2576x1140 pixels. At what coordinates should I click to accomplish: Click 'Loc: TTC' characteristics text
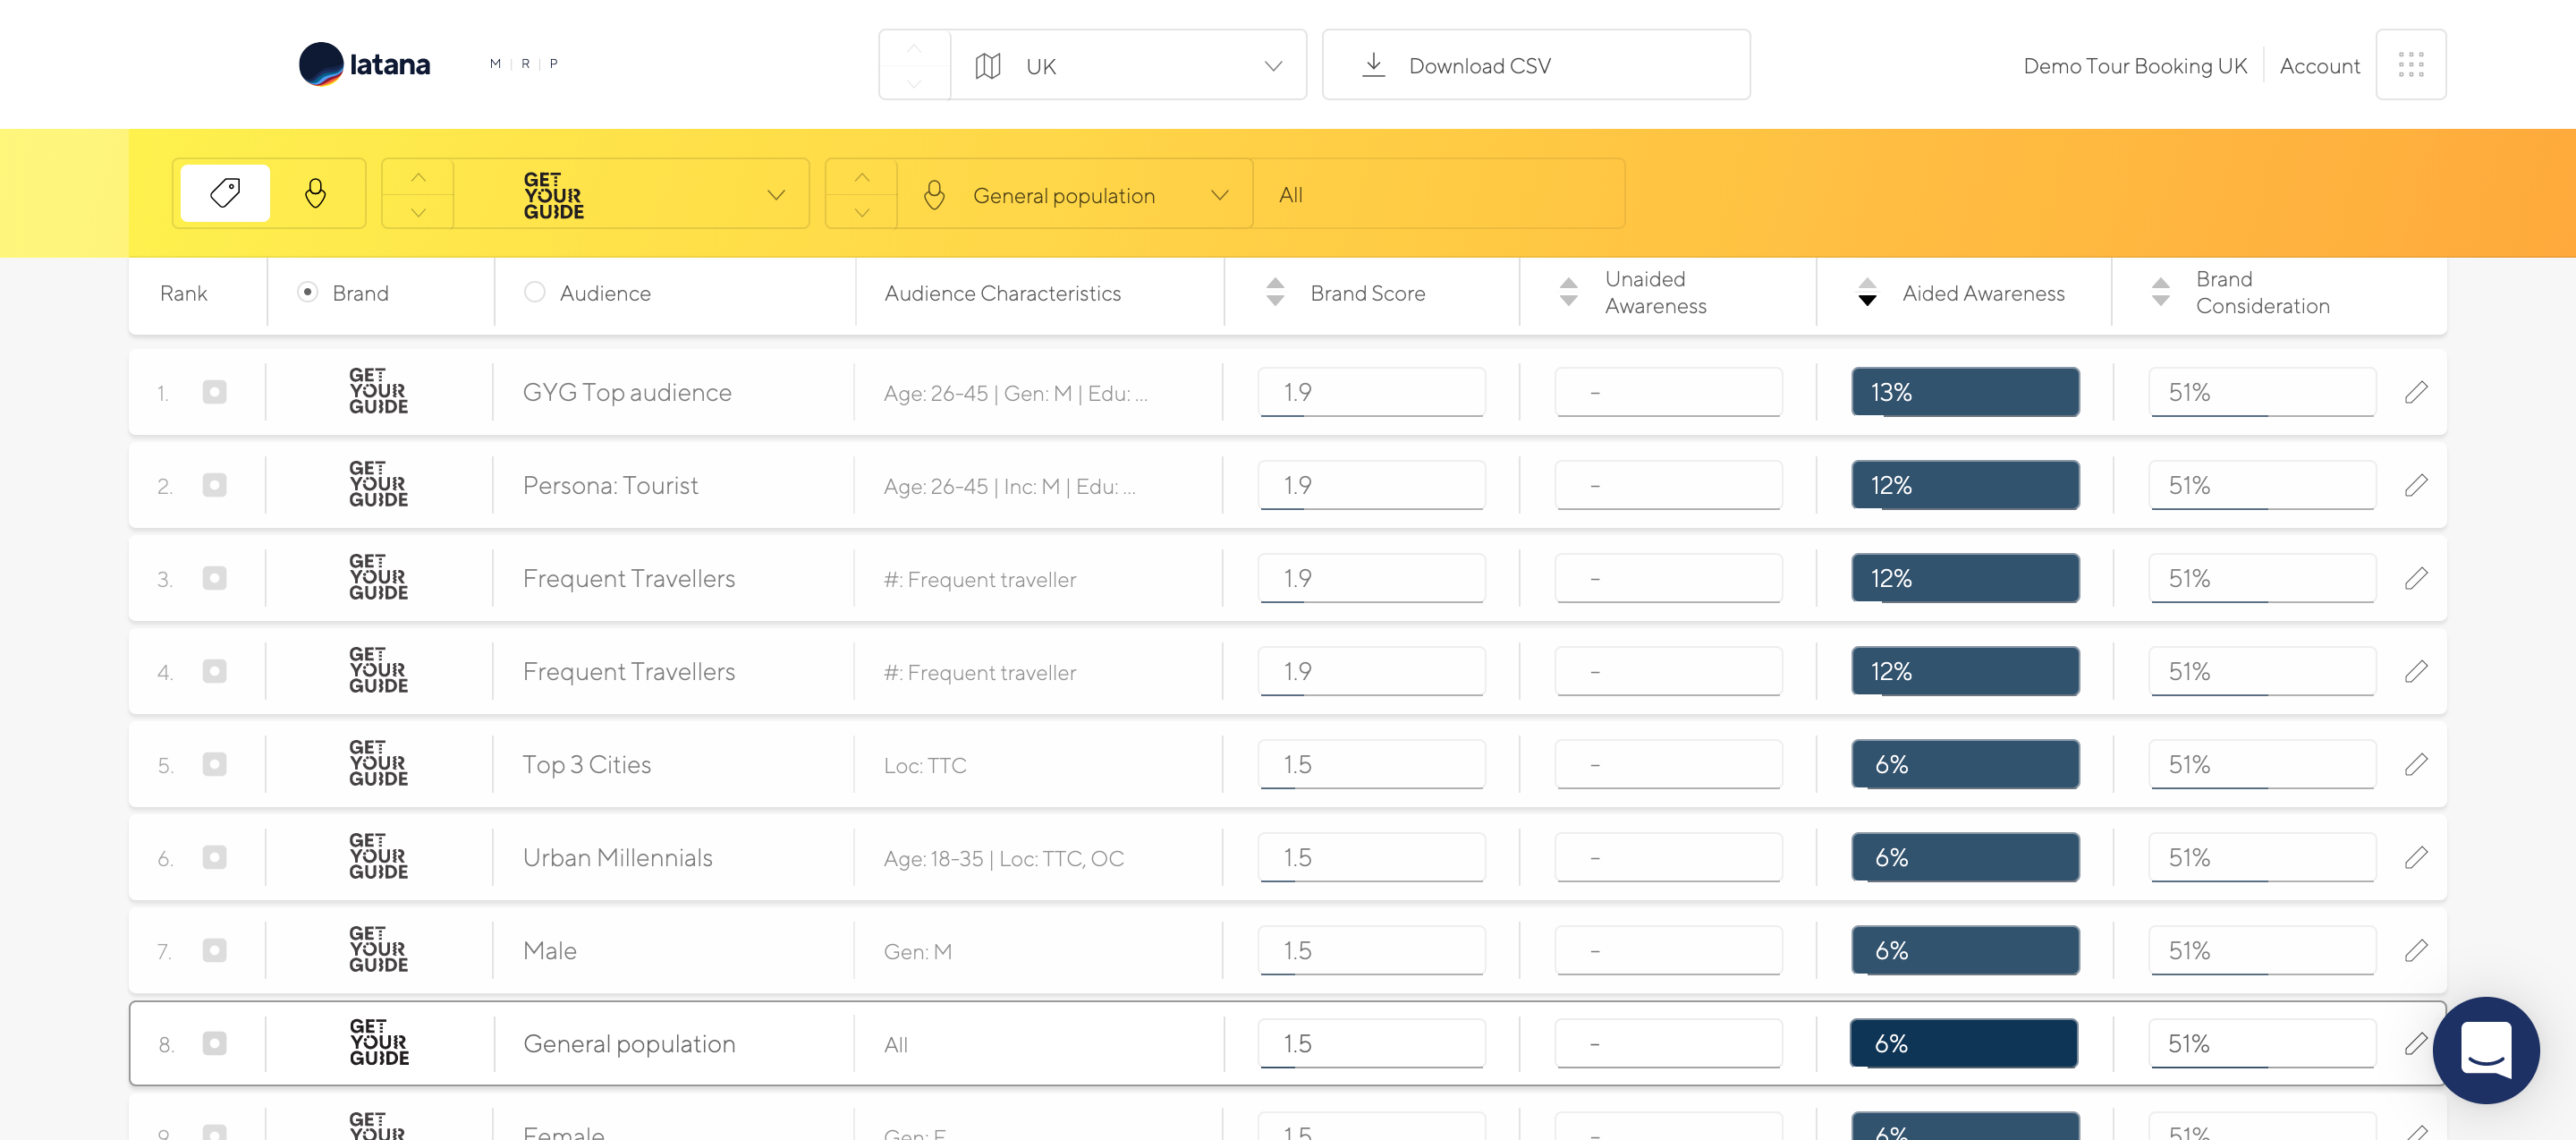click(925, 765)
